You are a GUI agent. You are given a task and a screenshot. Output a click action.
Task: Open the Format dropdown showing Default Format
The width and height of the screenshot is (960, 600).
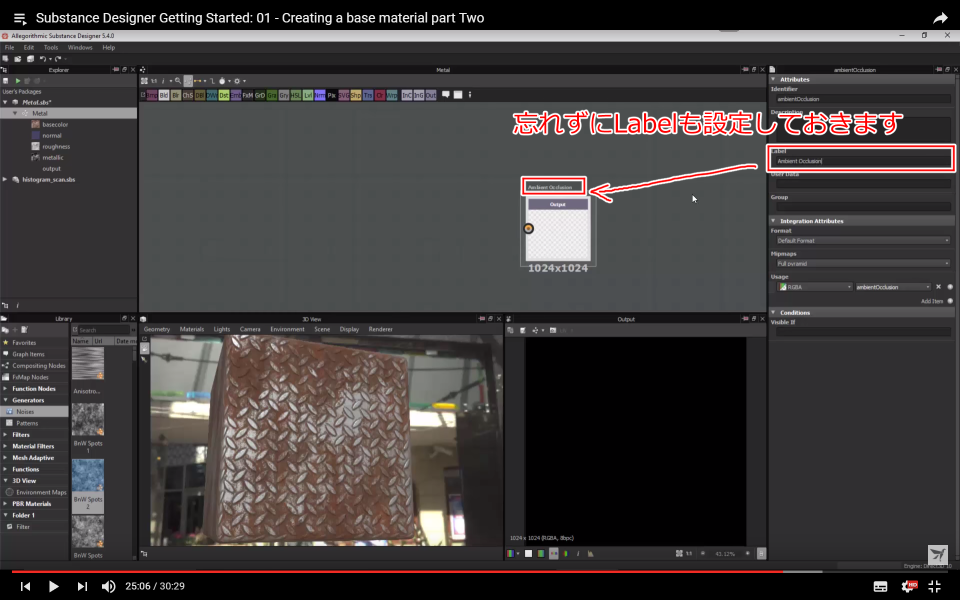[x=863, y=241]
